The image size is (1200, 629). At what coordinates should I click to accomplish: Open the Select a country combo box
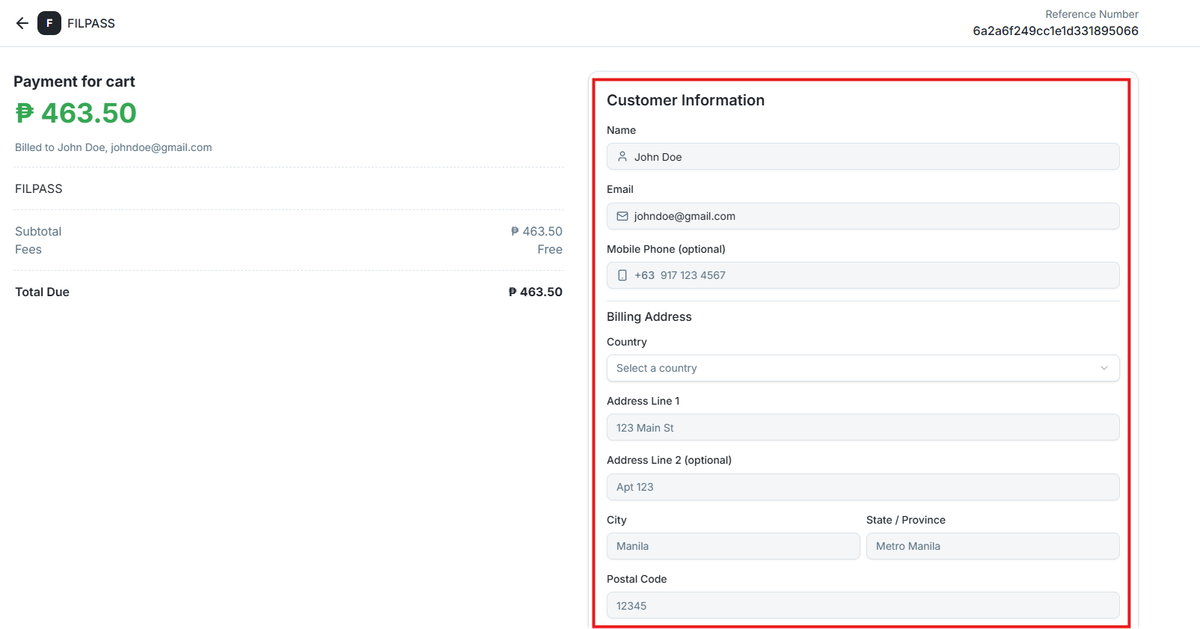tap(863, 368)
